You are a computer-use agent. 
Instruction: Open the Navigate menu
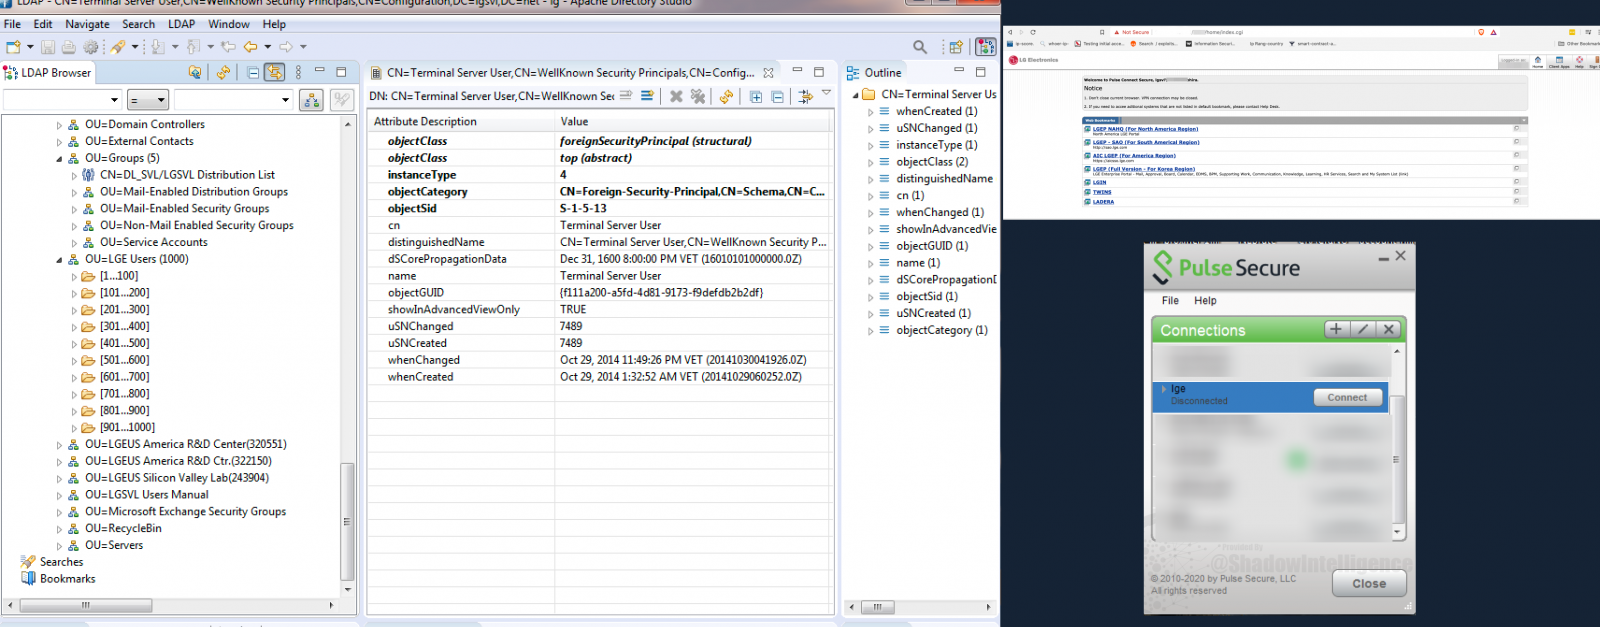click(x=87, y=24)
